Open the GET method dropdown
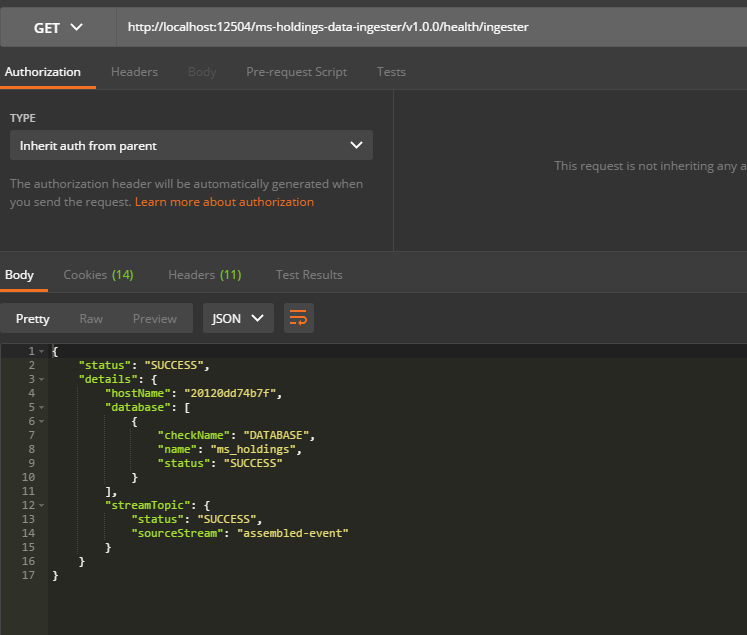 coord(58,27)
